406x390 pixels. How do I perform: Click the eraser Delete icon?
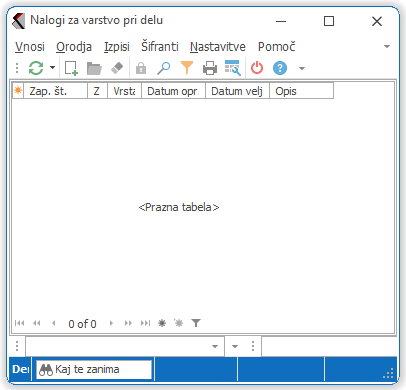[x=117, y=68]
